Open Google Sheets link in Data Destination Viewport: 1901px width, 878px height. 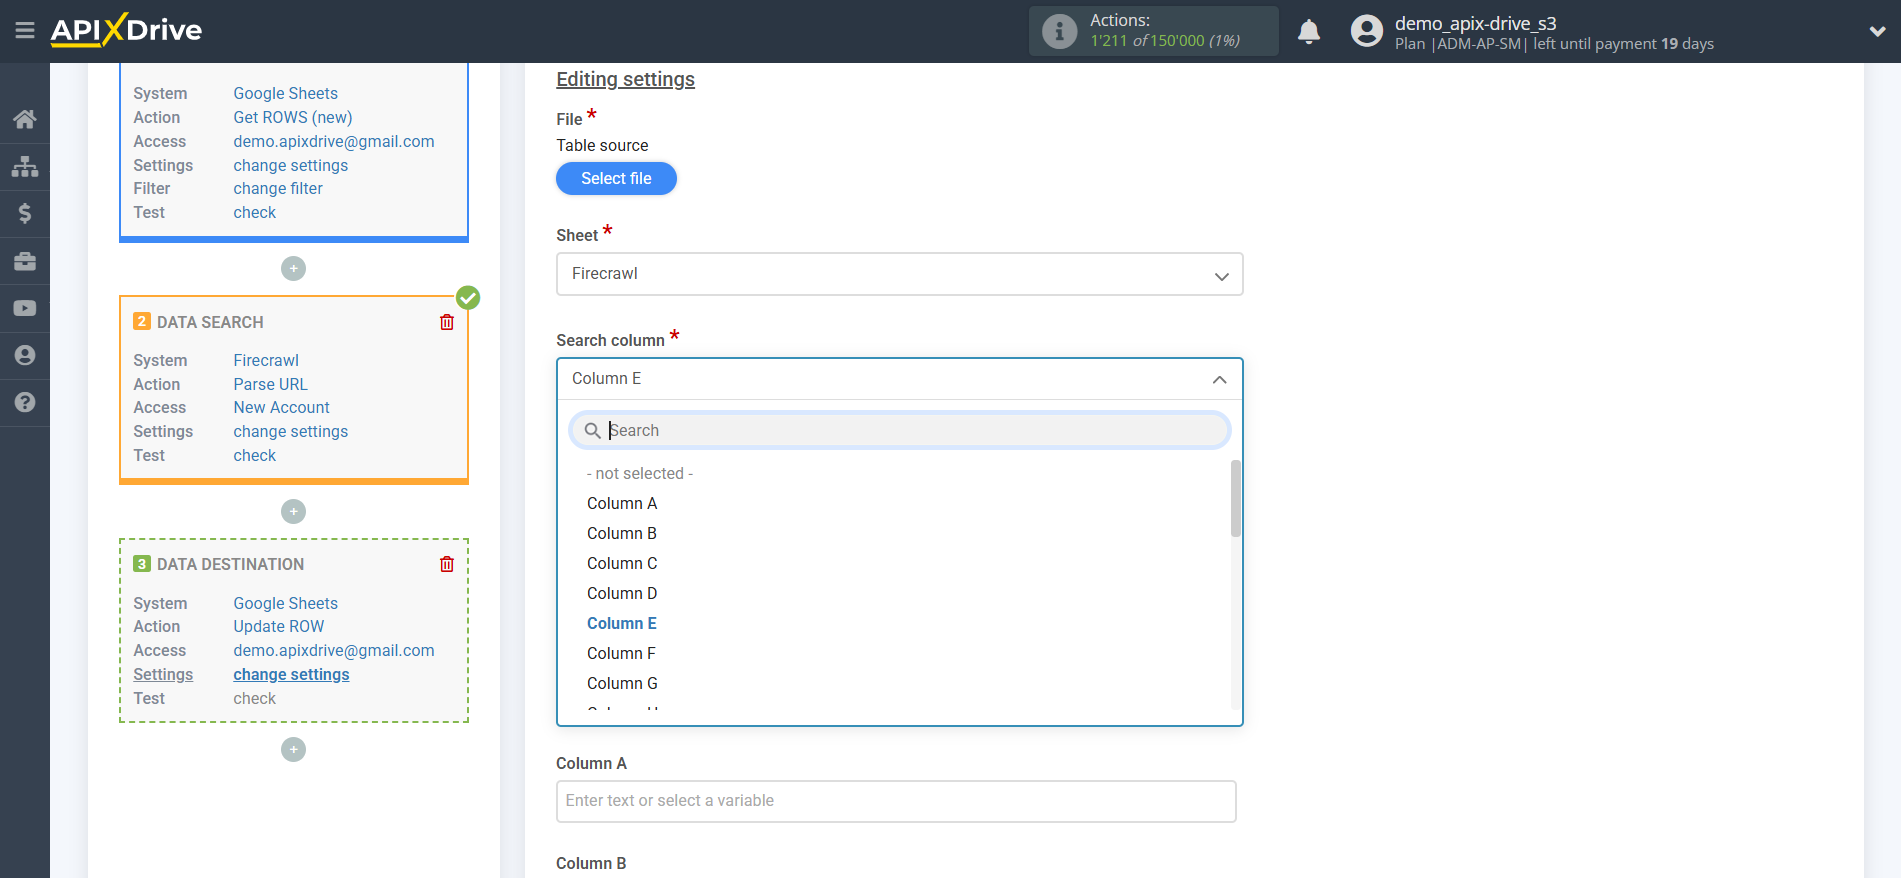pos(286,603)
